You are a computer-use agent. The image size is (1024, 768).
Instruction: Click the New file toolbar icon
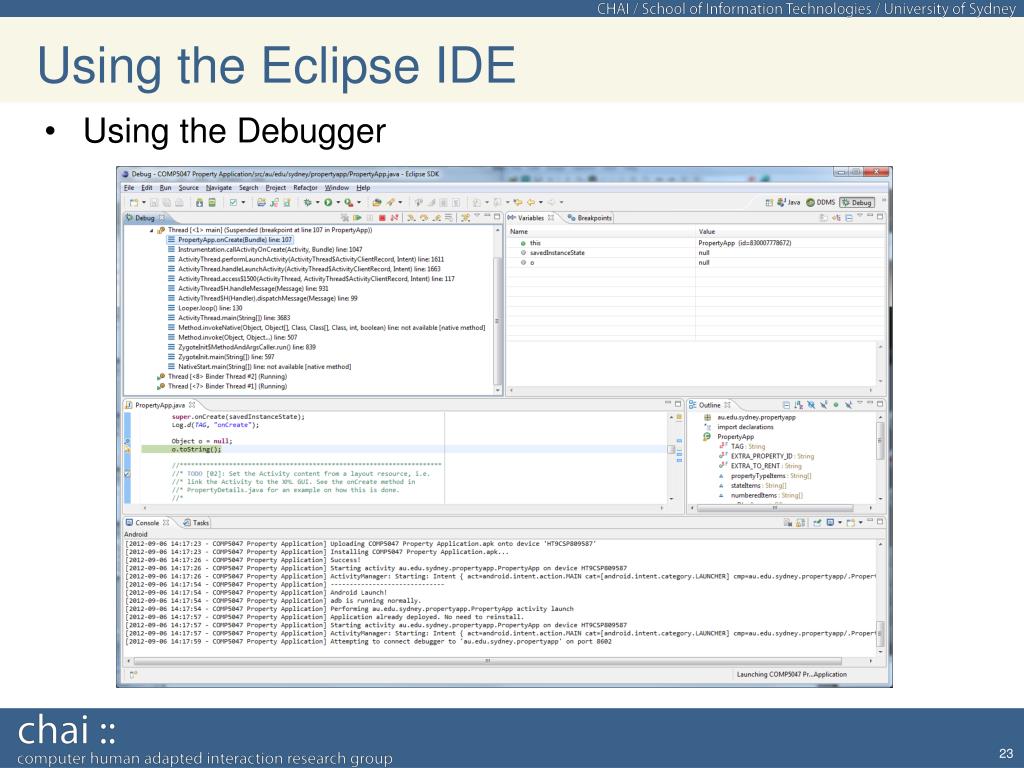point(133,202)
